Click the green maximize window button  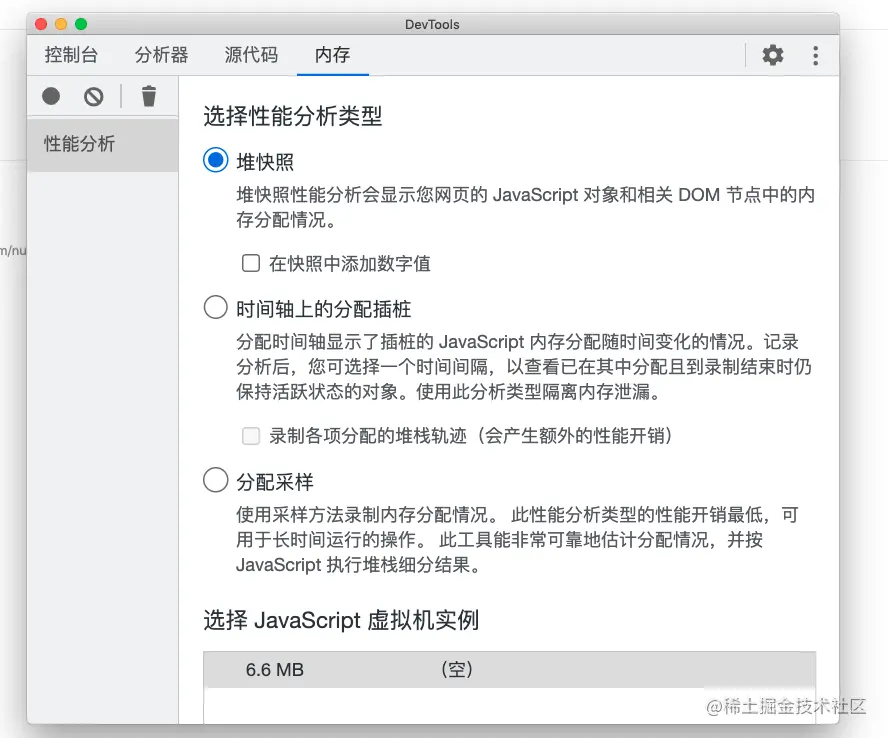pos(81,24)
